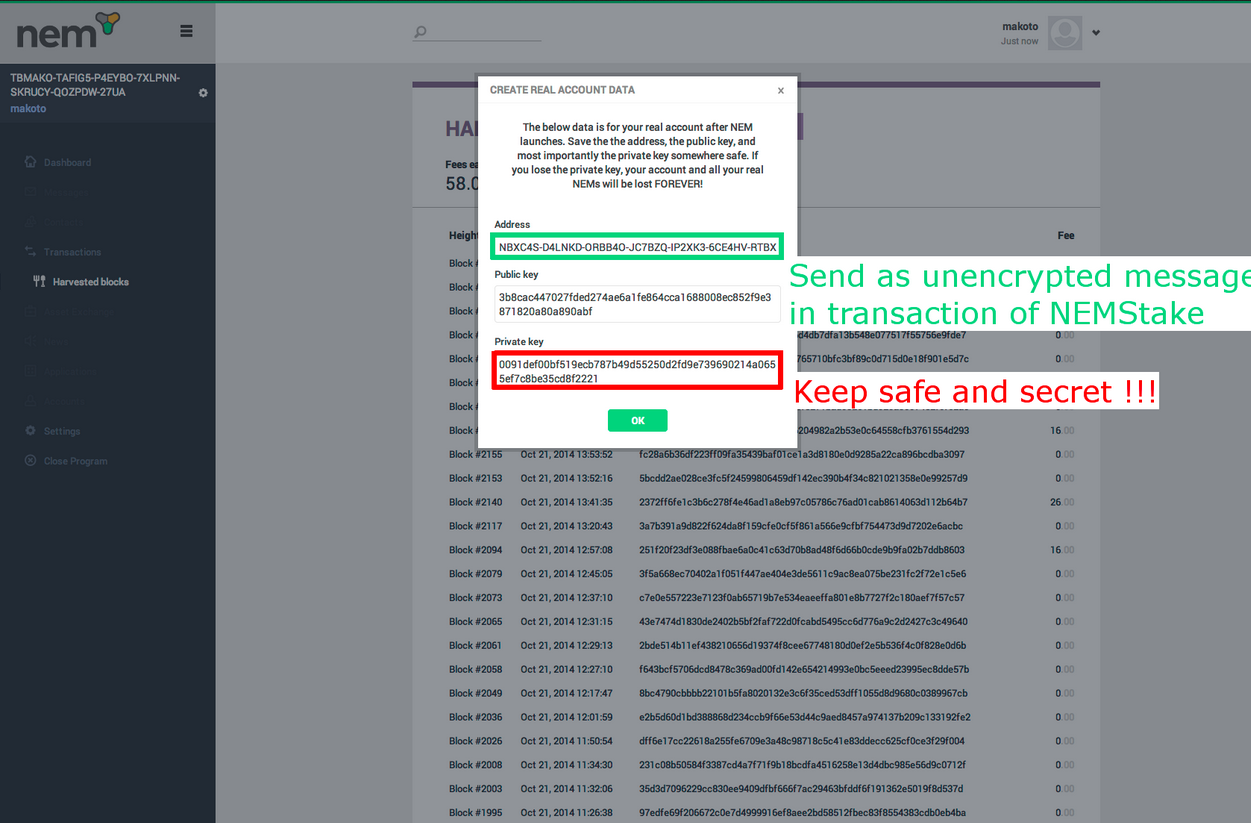Click date "Oct 21, 2014 12:57:08"
The height and width of the screenshot is (823, 1251).
[x=566, y=550]
